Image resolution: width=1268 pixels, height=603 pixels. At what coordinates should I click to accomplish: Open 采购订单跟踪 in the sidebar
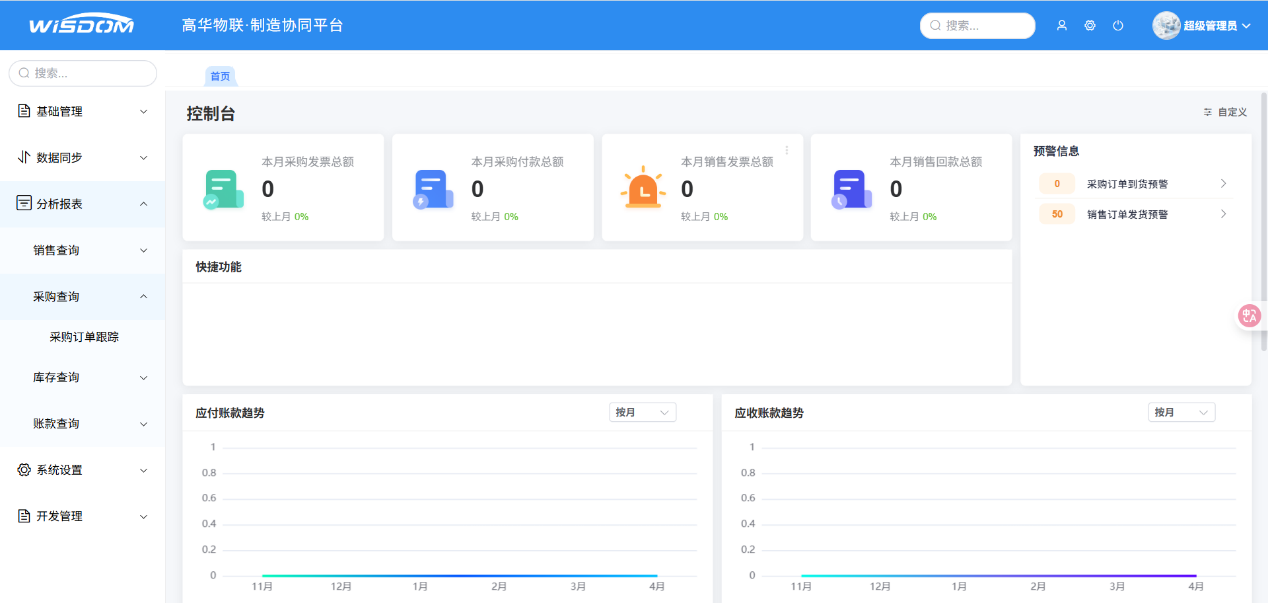coord(83,337)
